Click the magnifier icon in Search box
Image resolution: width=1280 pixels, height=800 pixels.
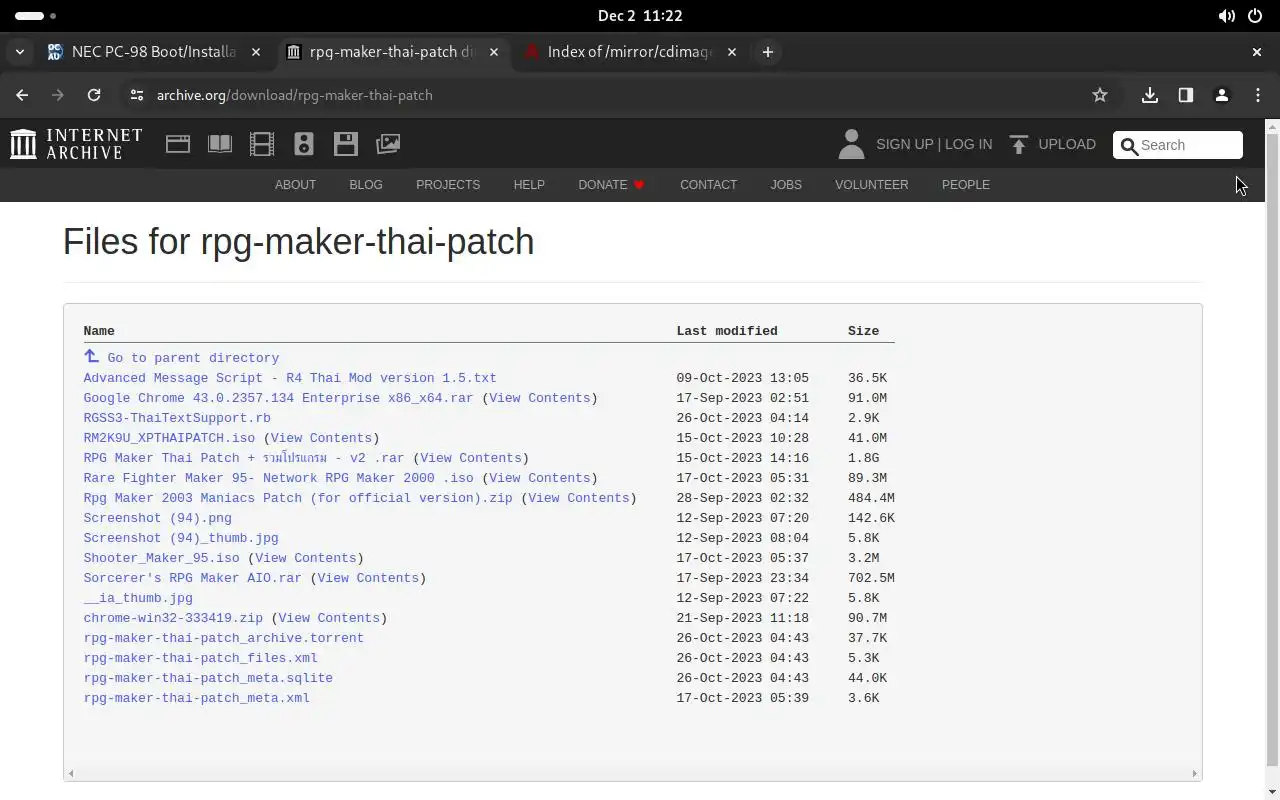(1130, 146)
